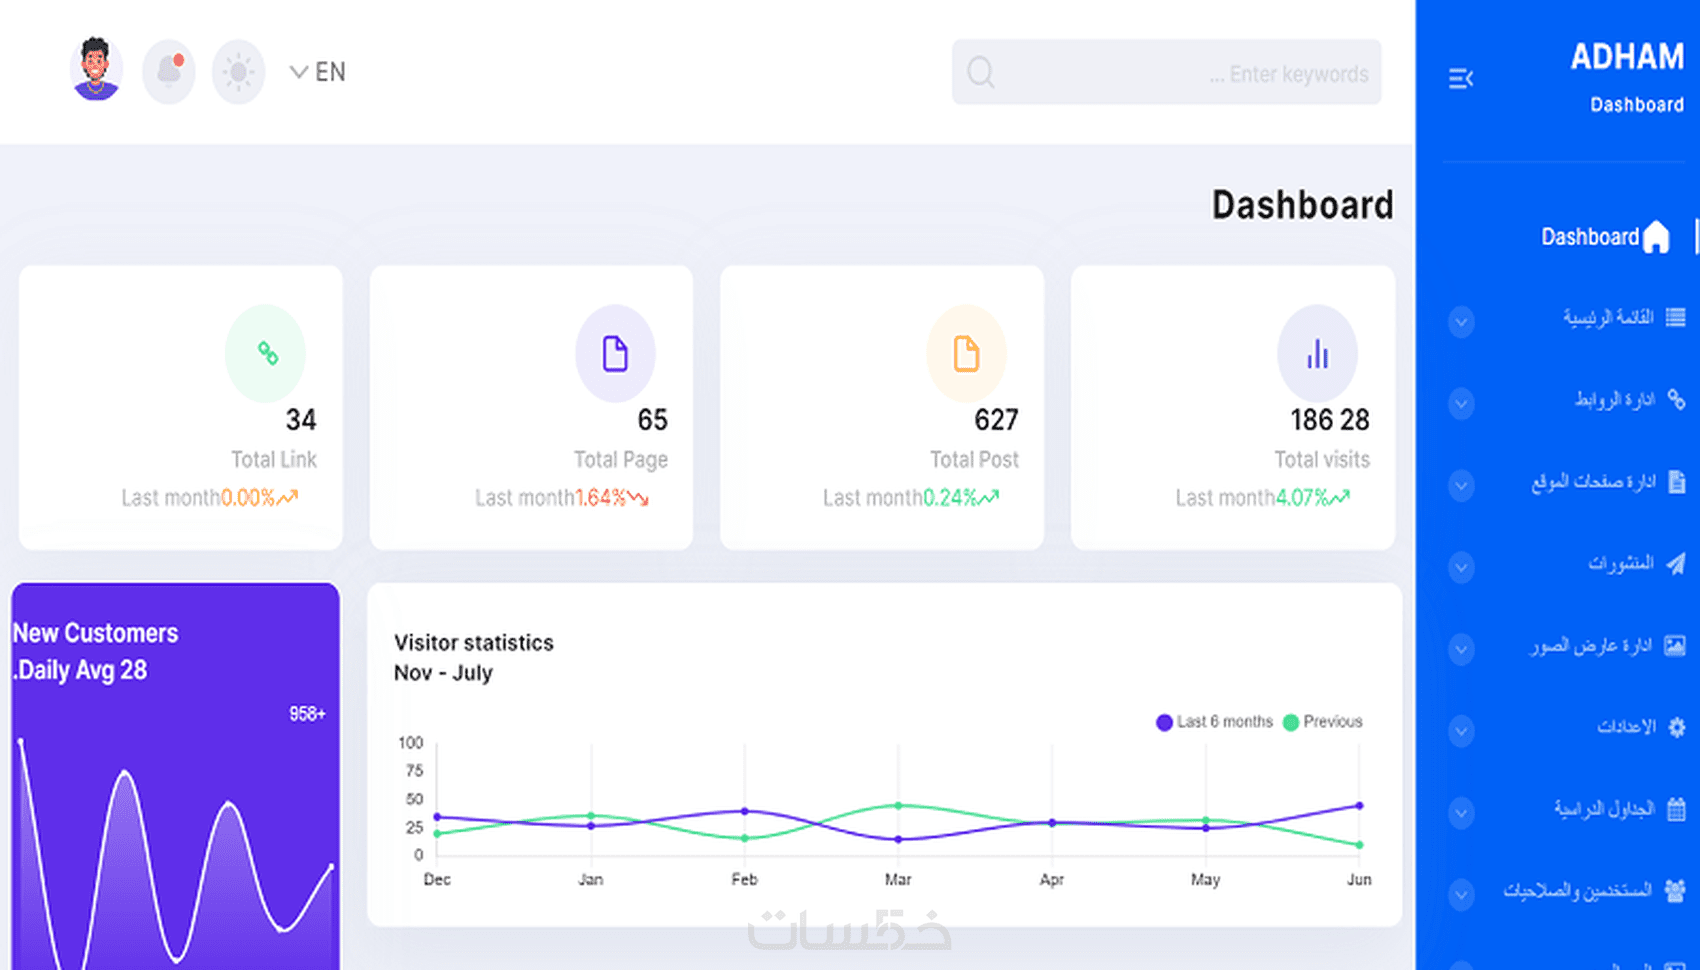Expand the ادارة الروابط sidebar chevron
The height and width of the screenshot is (970, 1700).
1461,404
